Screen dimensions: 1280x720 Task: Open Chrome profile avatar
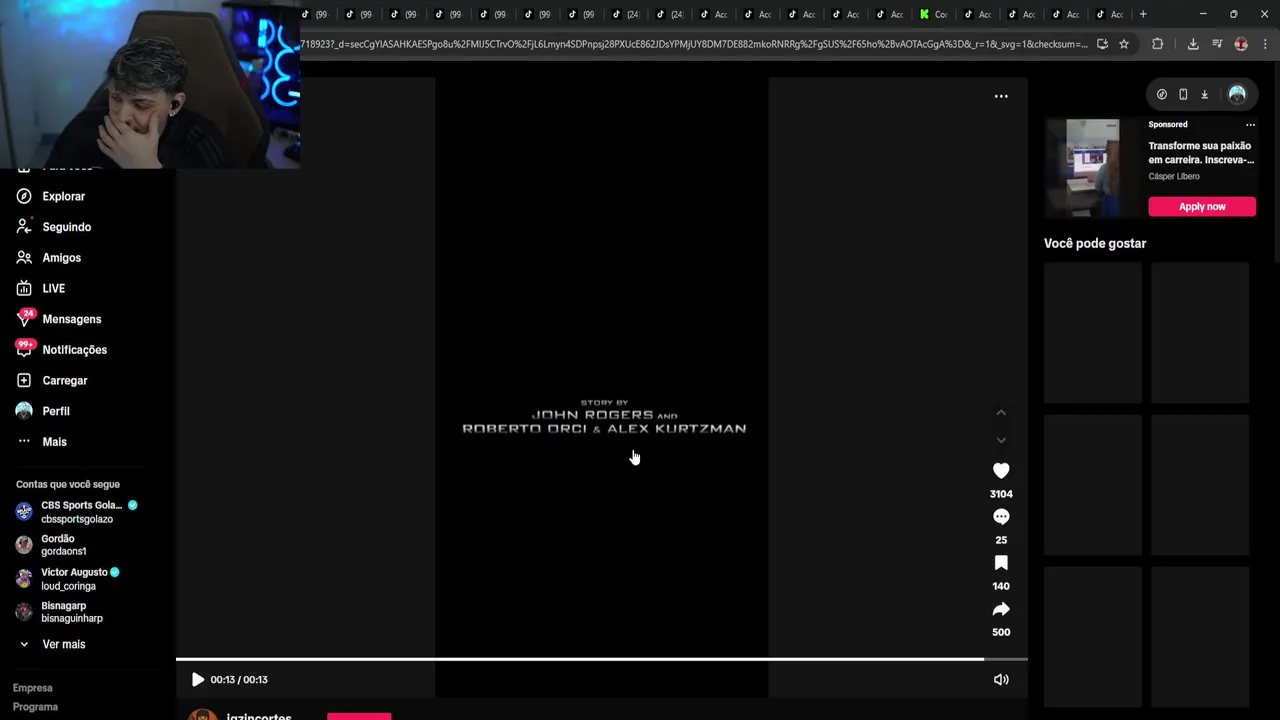coord(1241,44)
